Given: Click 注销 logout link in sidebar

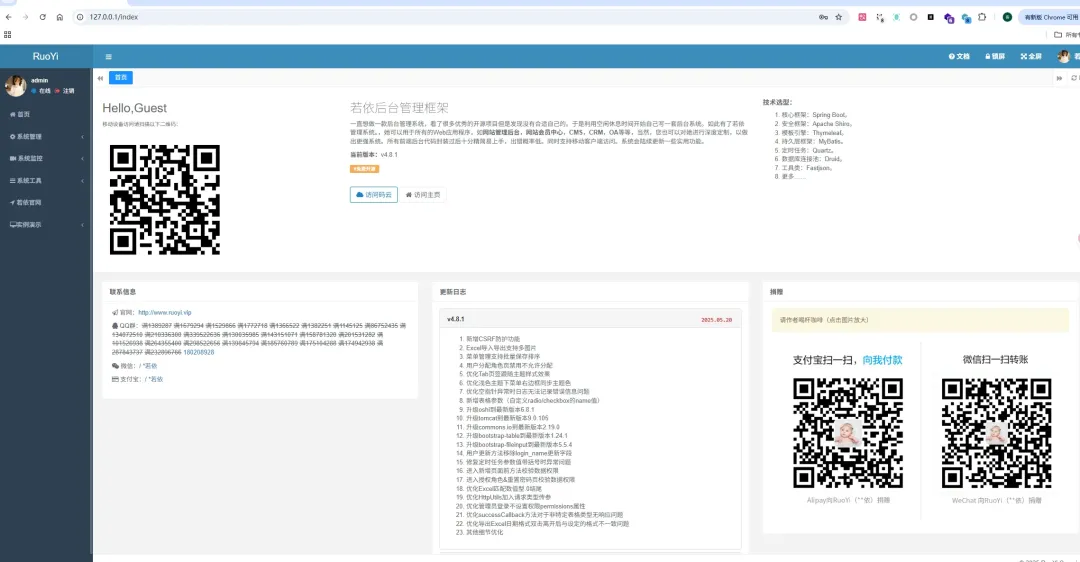Looking at the screenshot, I should (65, 91).
